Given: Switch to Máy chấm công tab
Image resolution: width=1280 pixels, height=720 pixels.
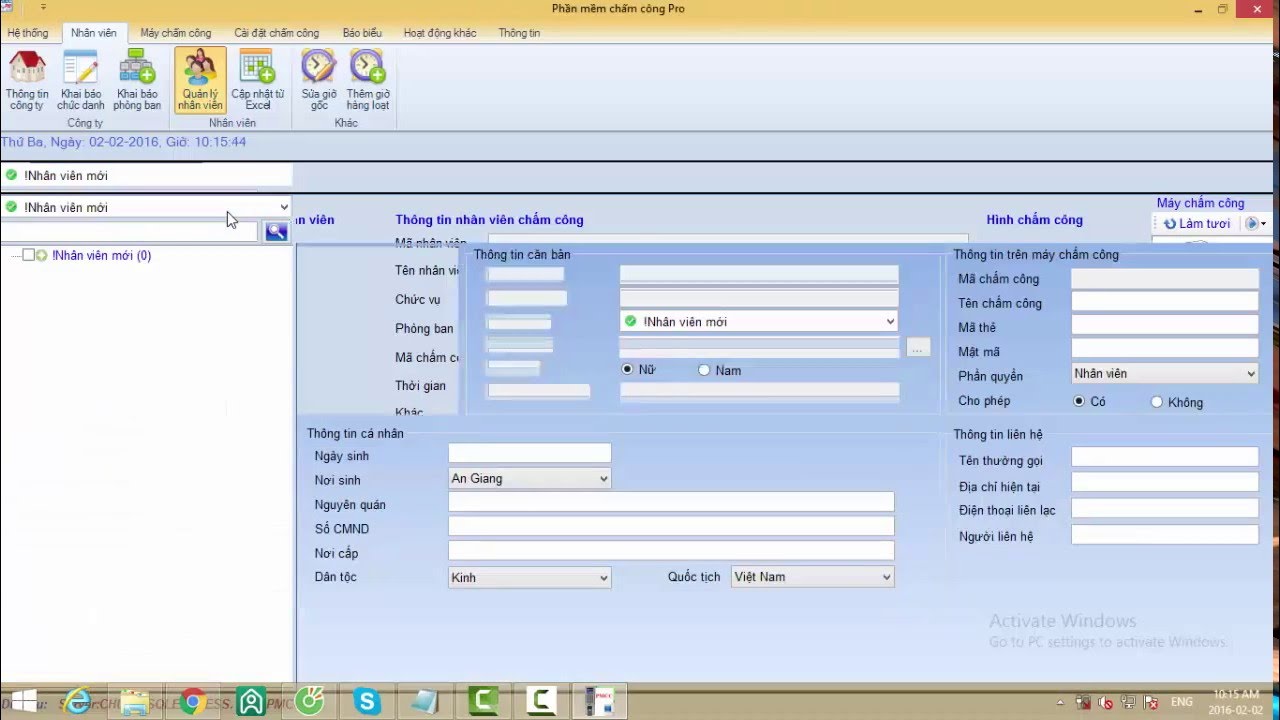Looking at the screenshot, I should pos(175,33).
